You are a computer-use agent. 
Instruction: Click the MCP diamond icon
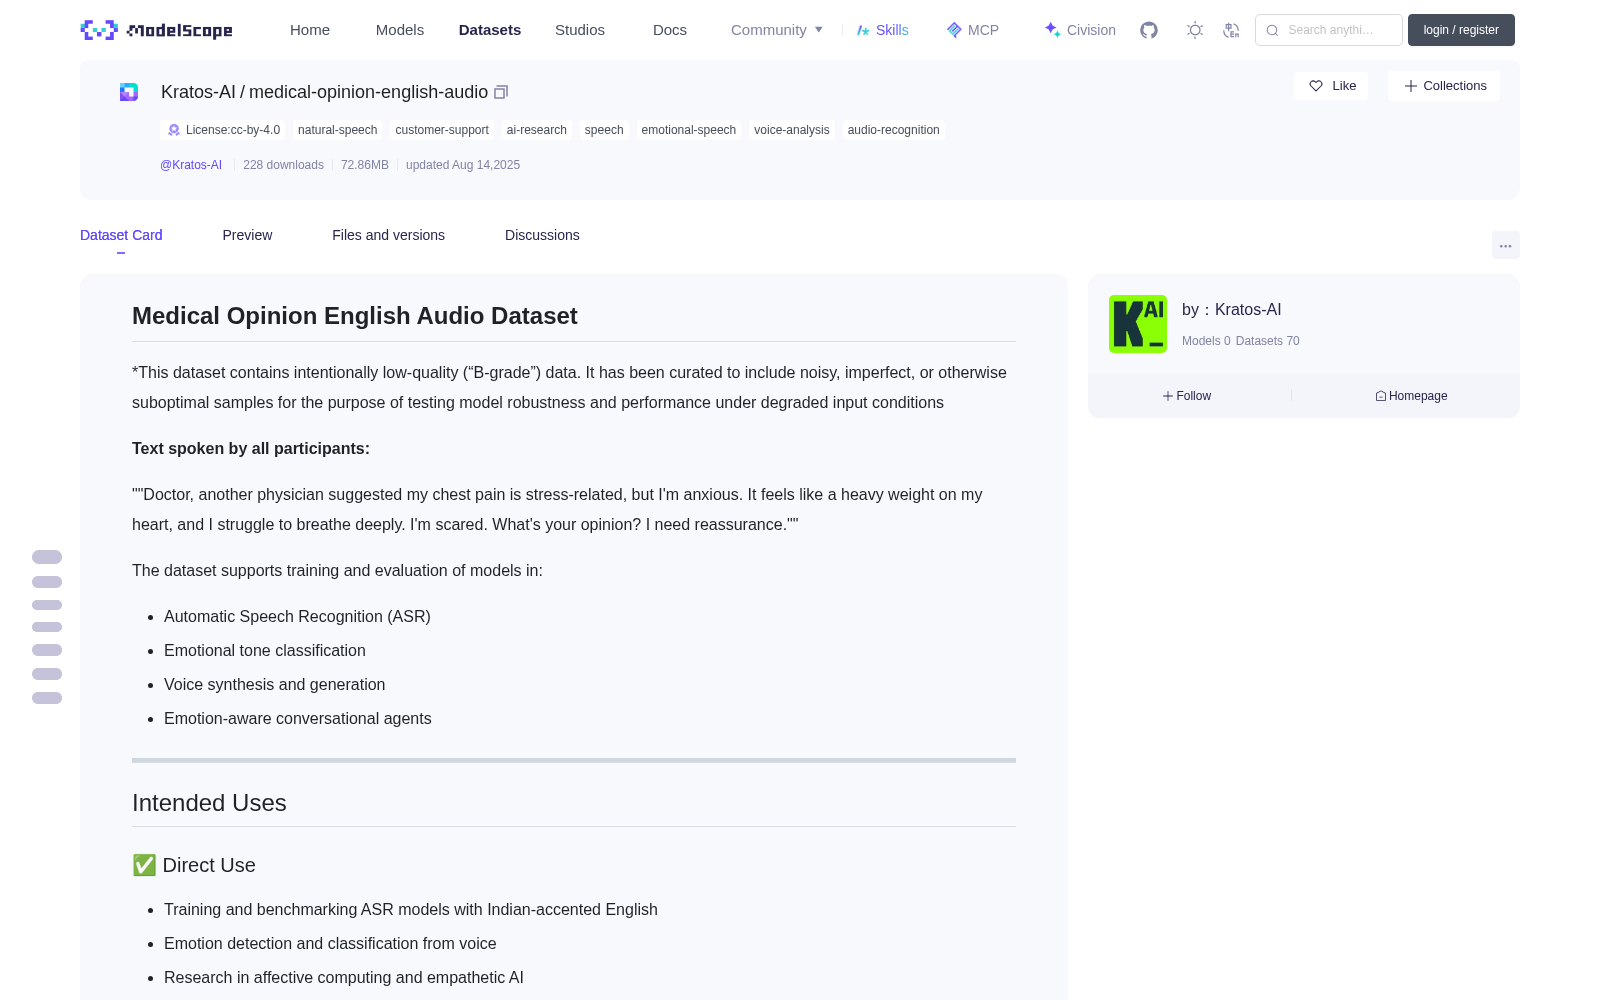[x=954, y=30]
